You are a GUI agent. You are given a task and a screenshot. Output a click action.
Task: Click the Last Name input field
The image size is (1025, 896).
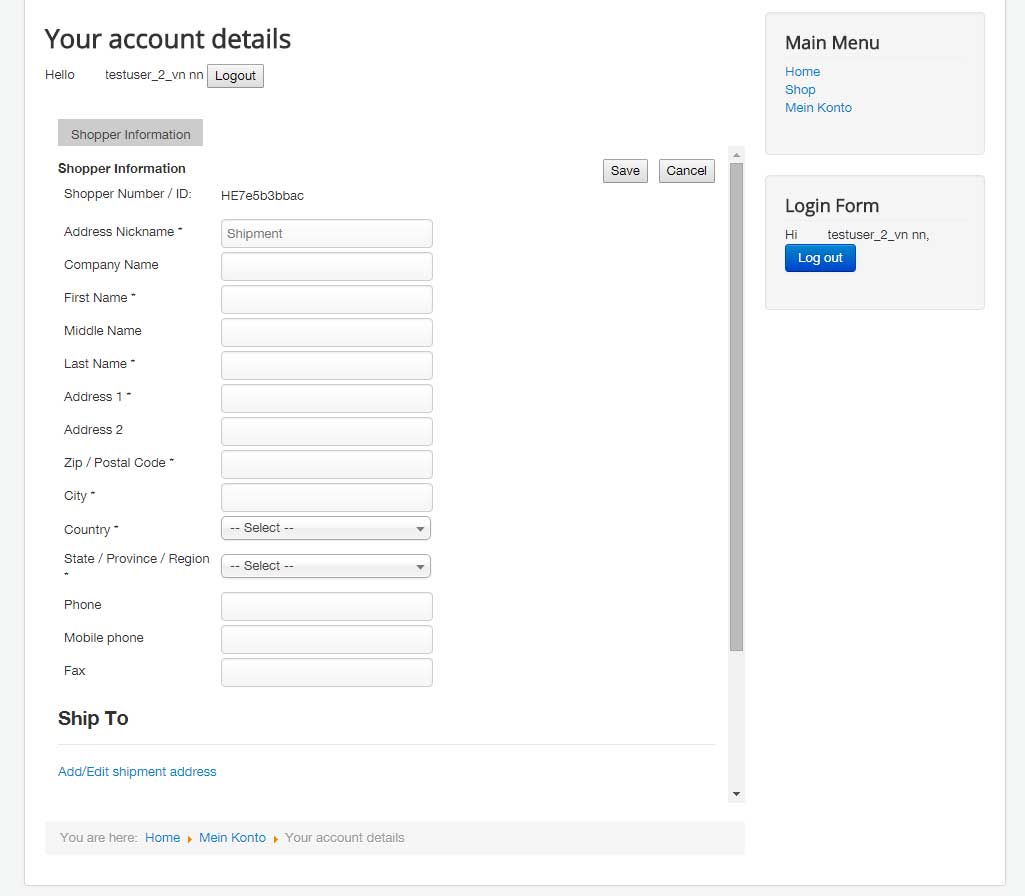[x=326, y=366]
